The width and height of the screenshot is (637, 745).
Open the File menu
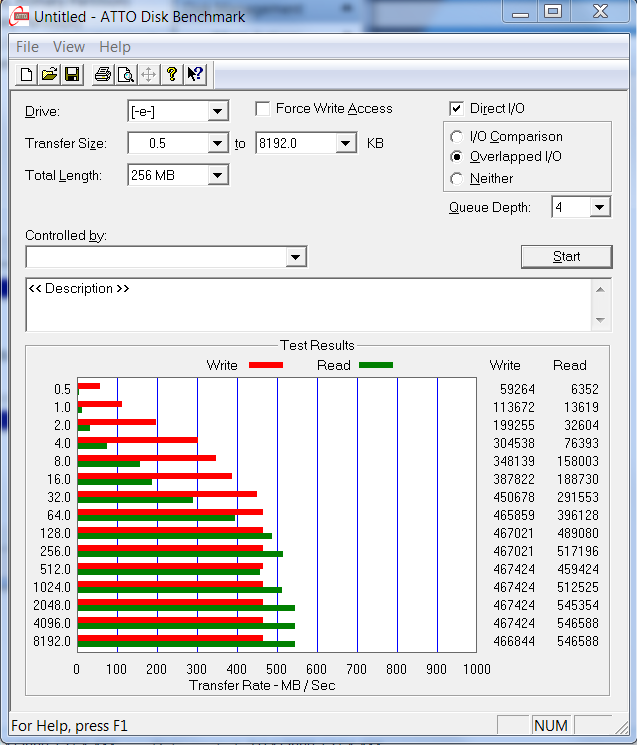point(27,47)
